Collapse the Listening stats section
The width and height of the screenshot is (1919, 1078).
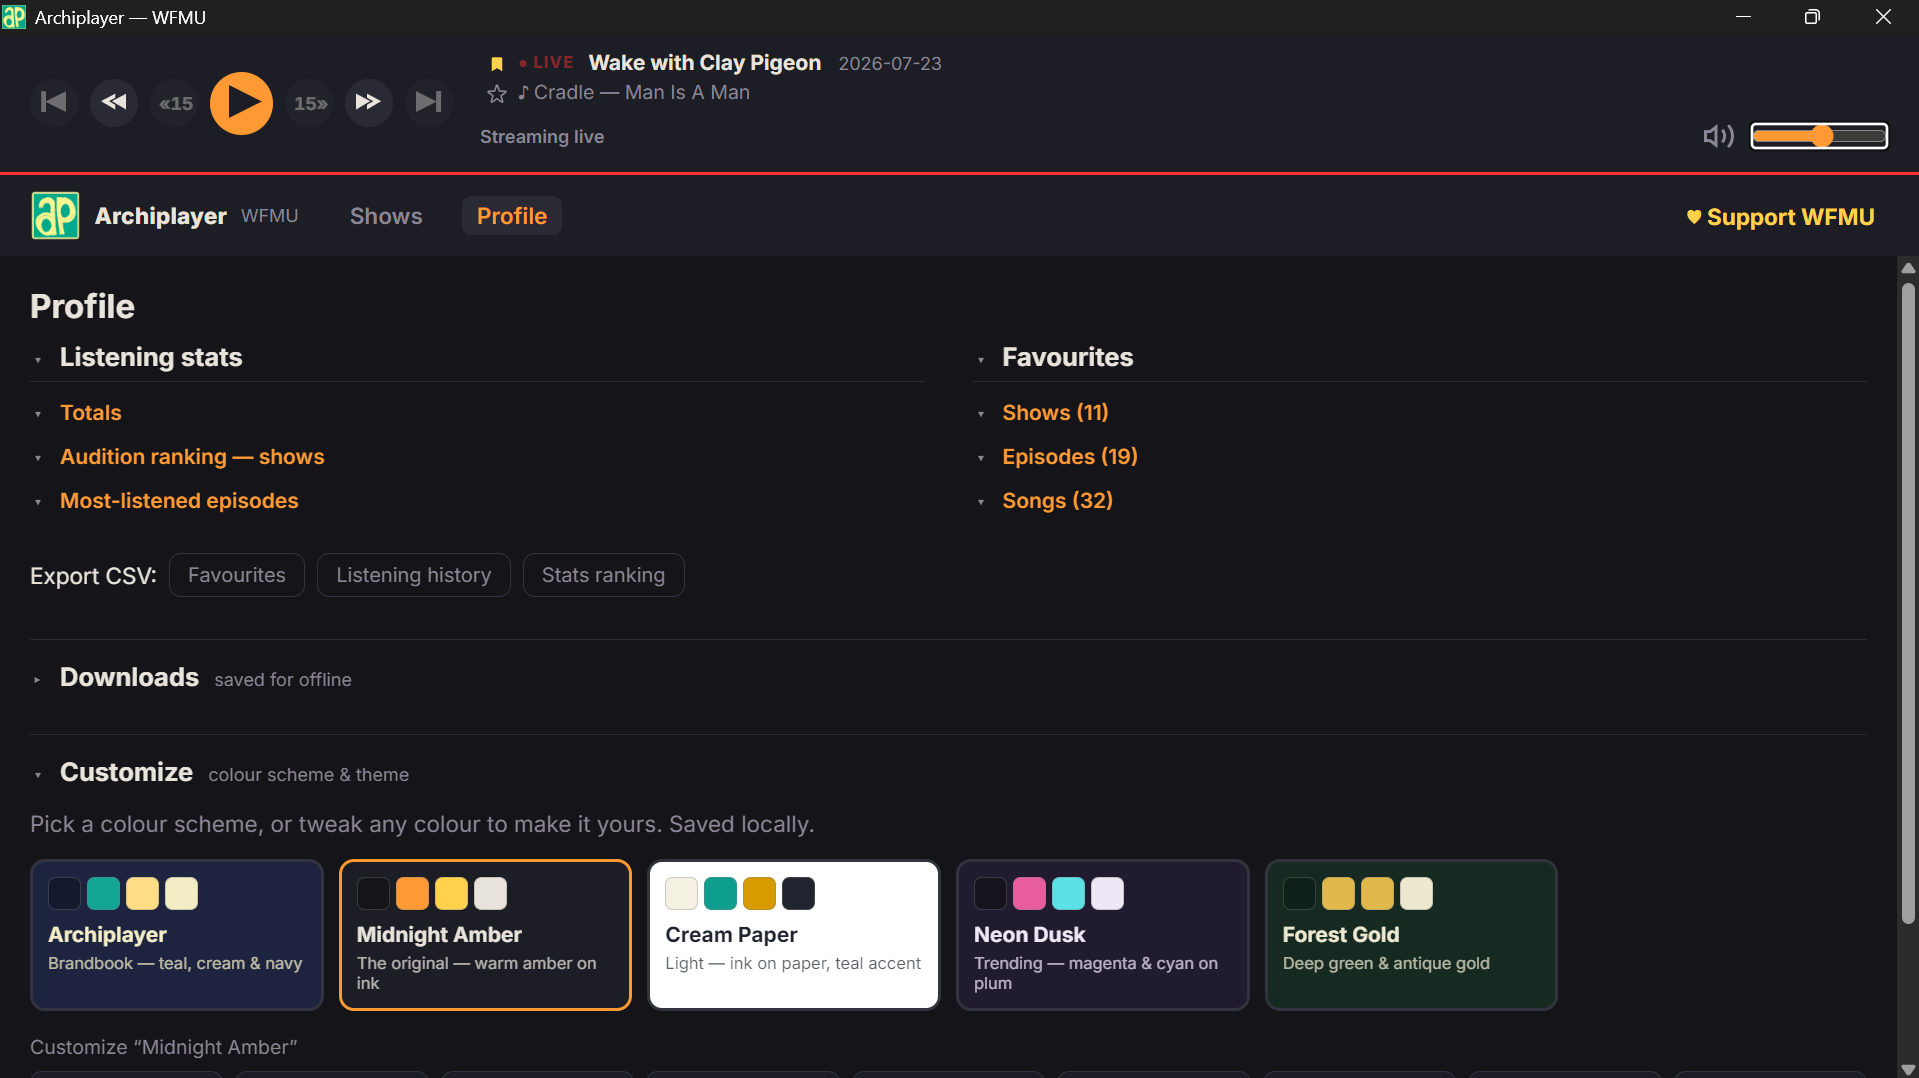[x=150, y=358]
